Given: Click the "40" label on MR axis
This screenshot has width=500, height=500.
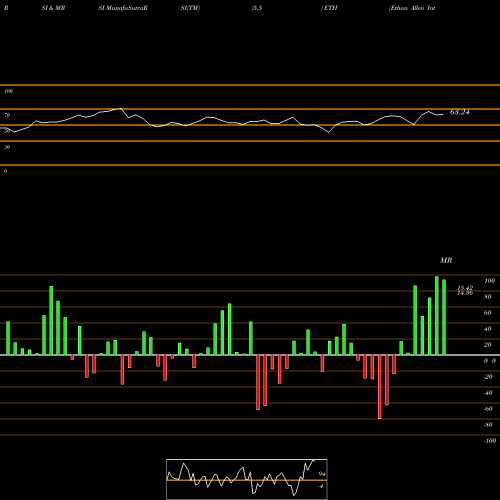Looking at the screenshot, I should (x=488, y=329).
